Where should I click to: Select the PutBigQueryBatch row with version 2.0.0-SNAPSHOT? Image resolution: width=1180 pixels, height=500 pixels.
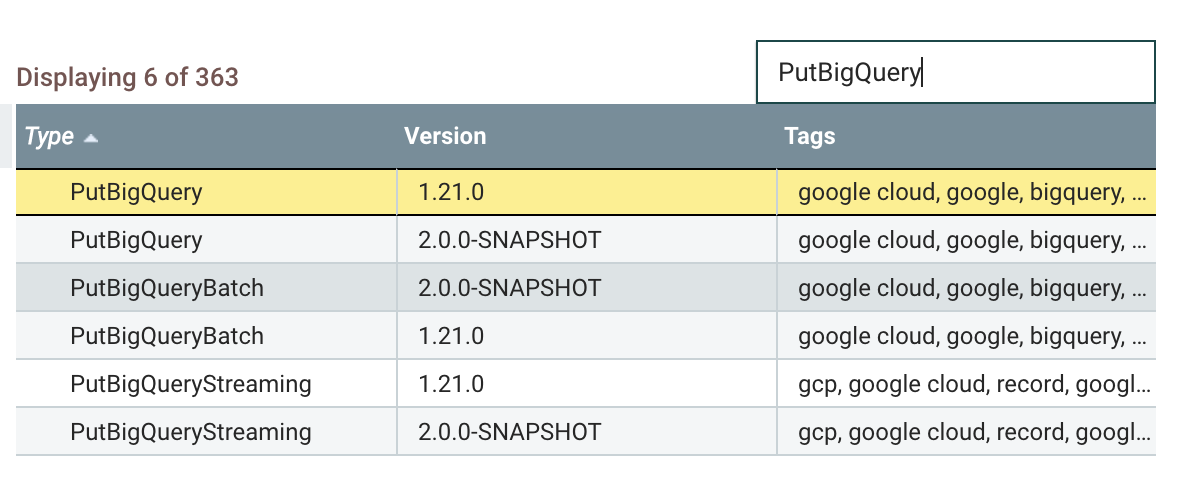click(x=585, y=288)
